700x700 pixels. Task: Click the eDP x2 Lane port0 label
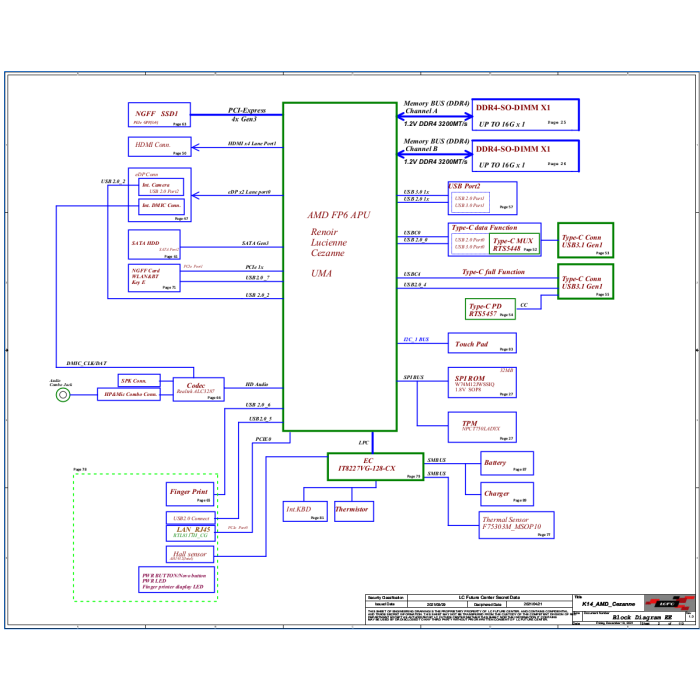(249, 192)
